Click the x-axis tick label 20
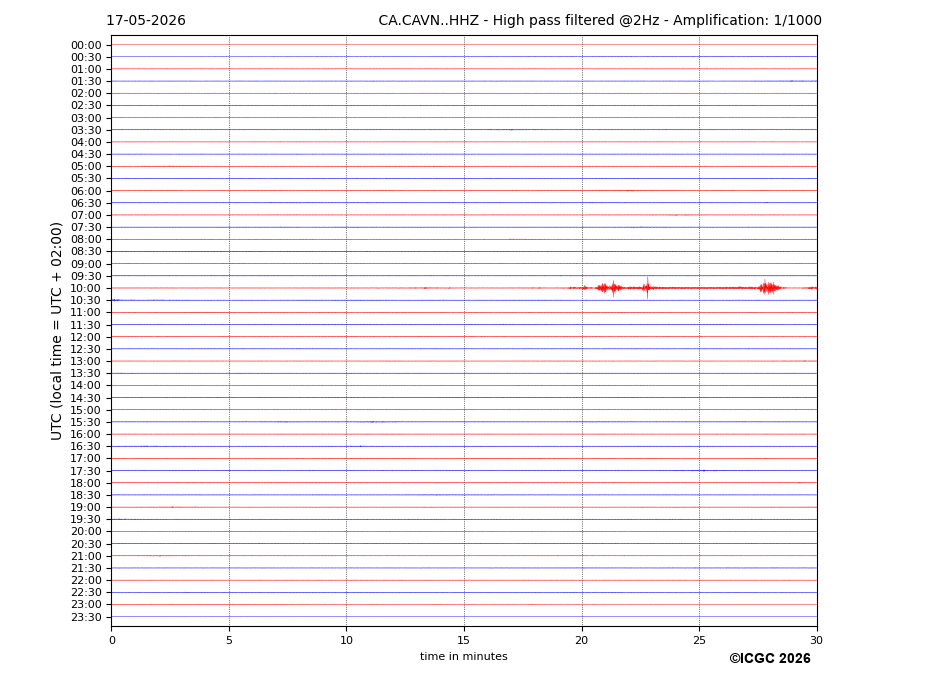 pos(582,640)
